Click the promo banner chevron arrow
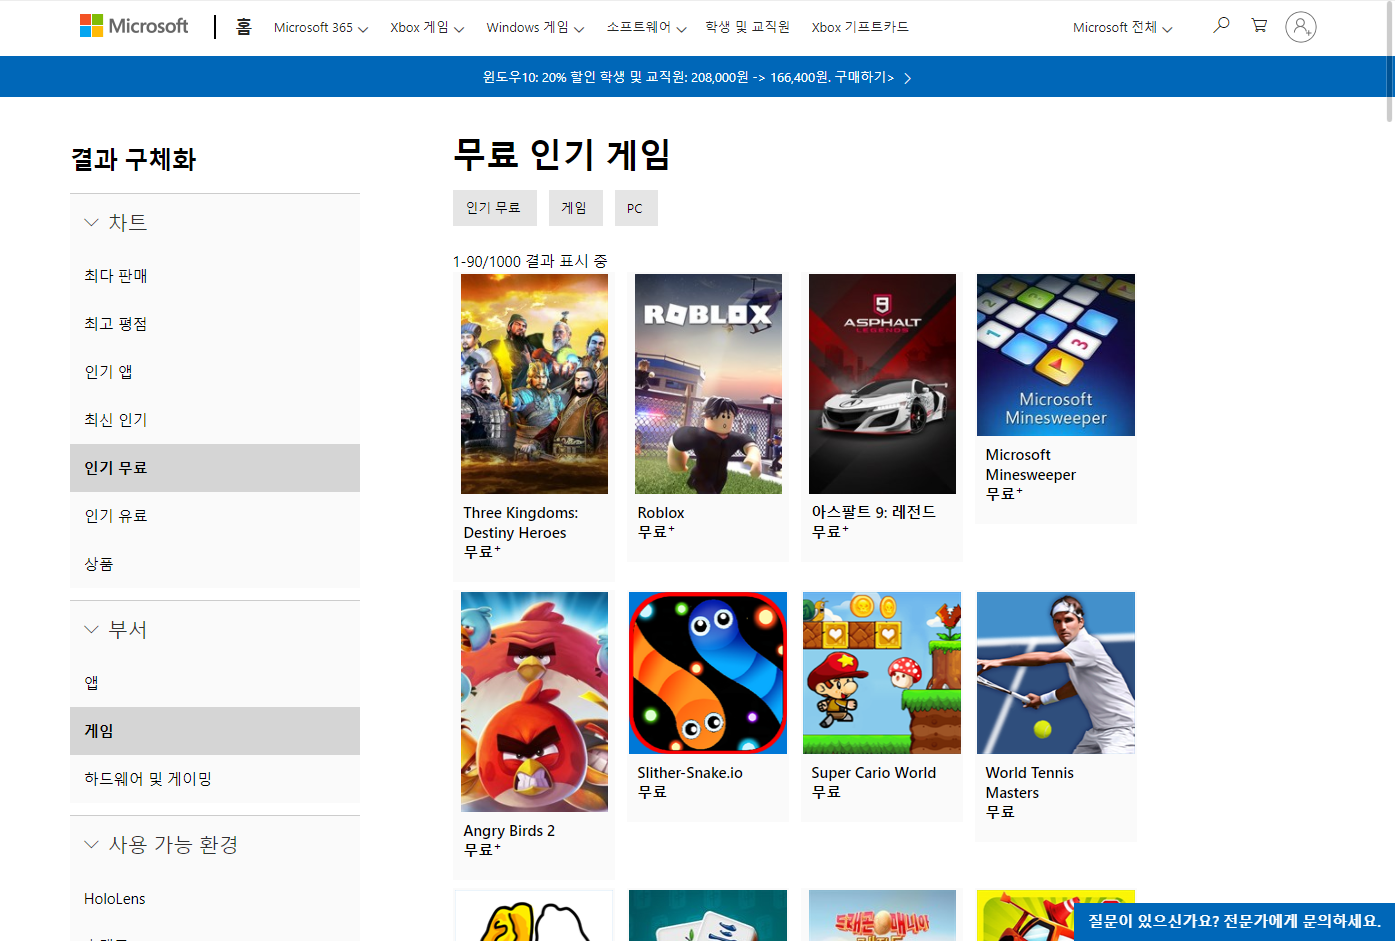The width and height of the screenshot is (1395, 941). pos(907,78)
